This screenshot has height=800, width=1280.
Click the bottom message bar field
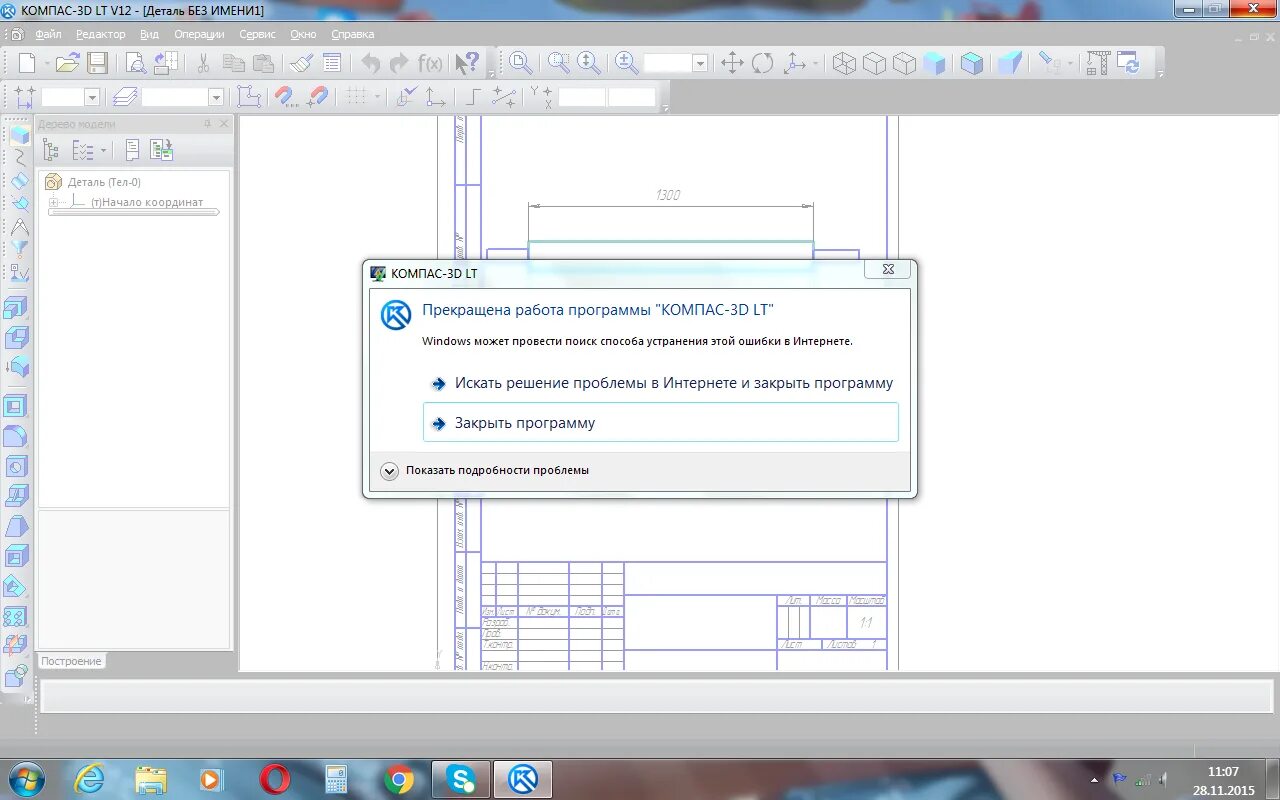coord(657,696)
